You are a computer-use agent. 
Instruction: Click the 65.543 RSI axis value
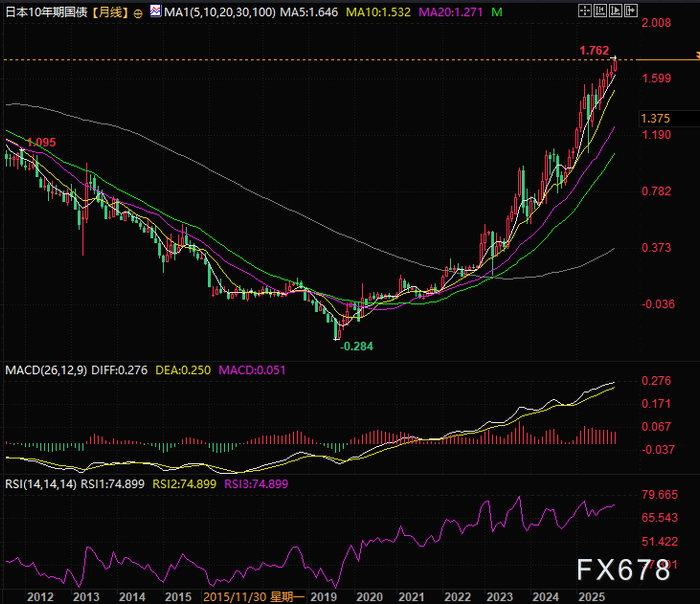coord(659,518)
